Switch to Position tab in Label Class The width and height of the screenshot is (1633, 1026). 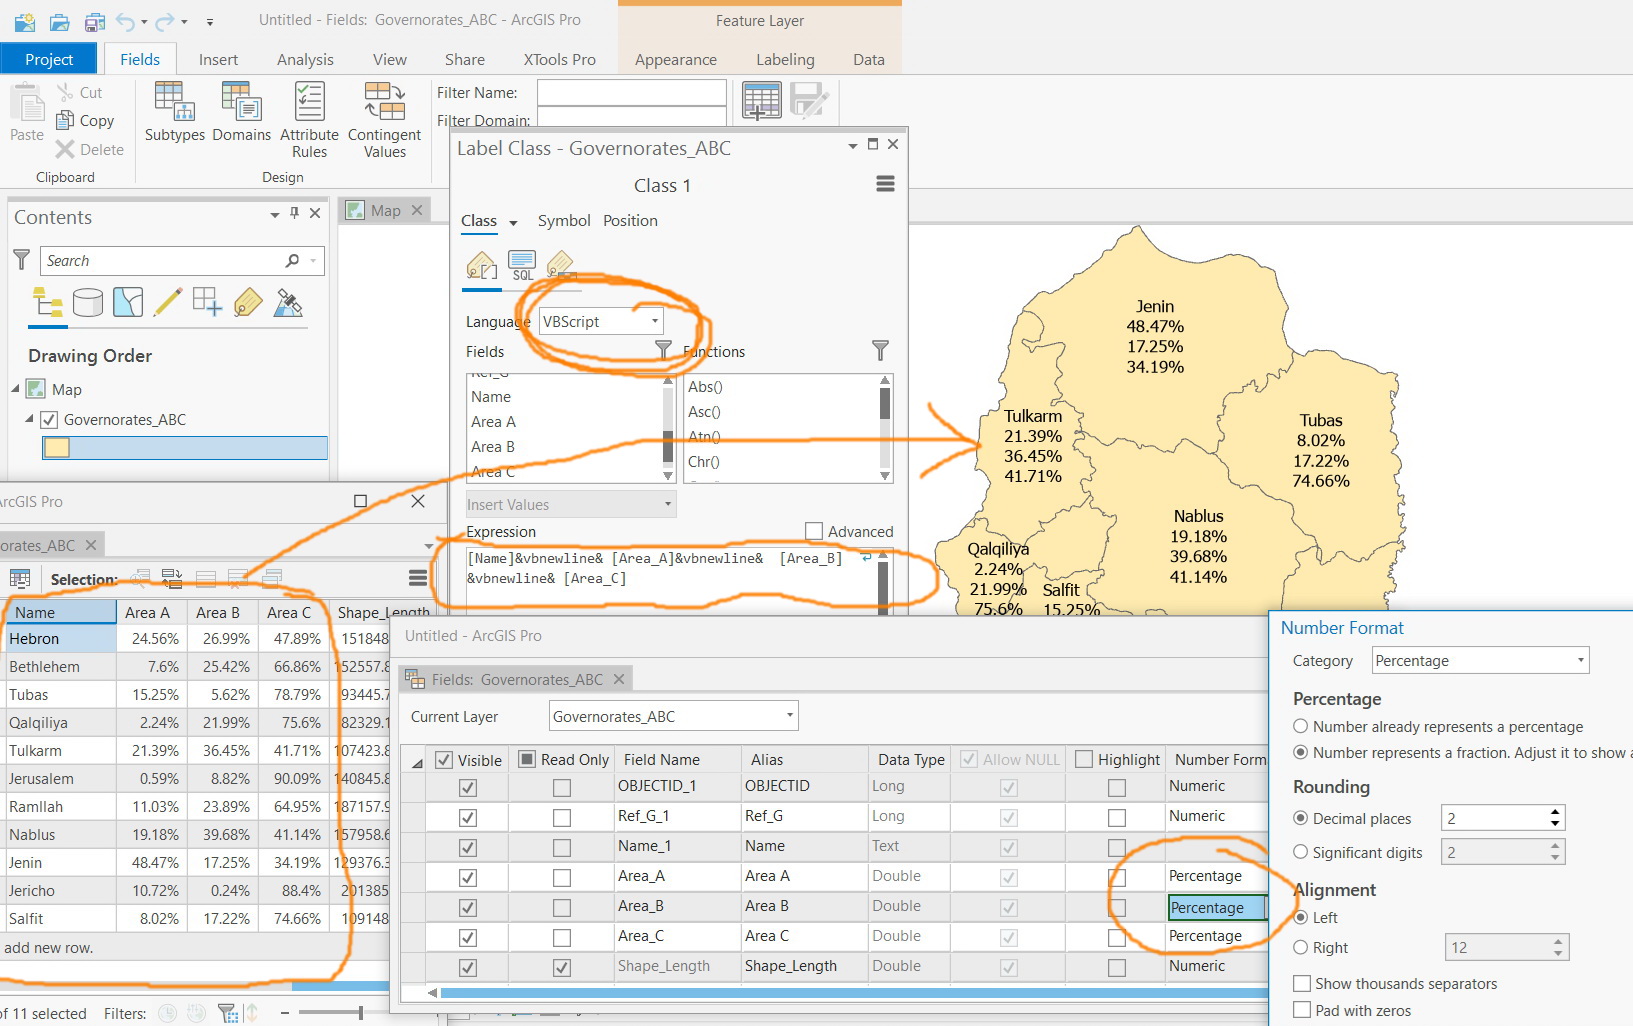(x=630, y=220)
